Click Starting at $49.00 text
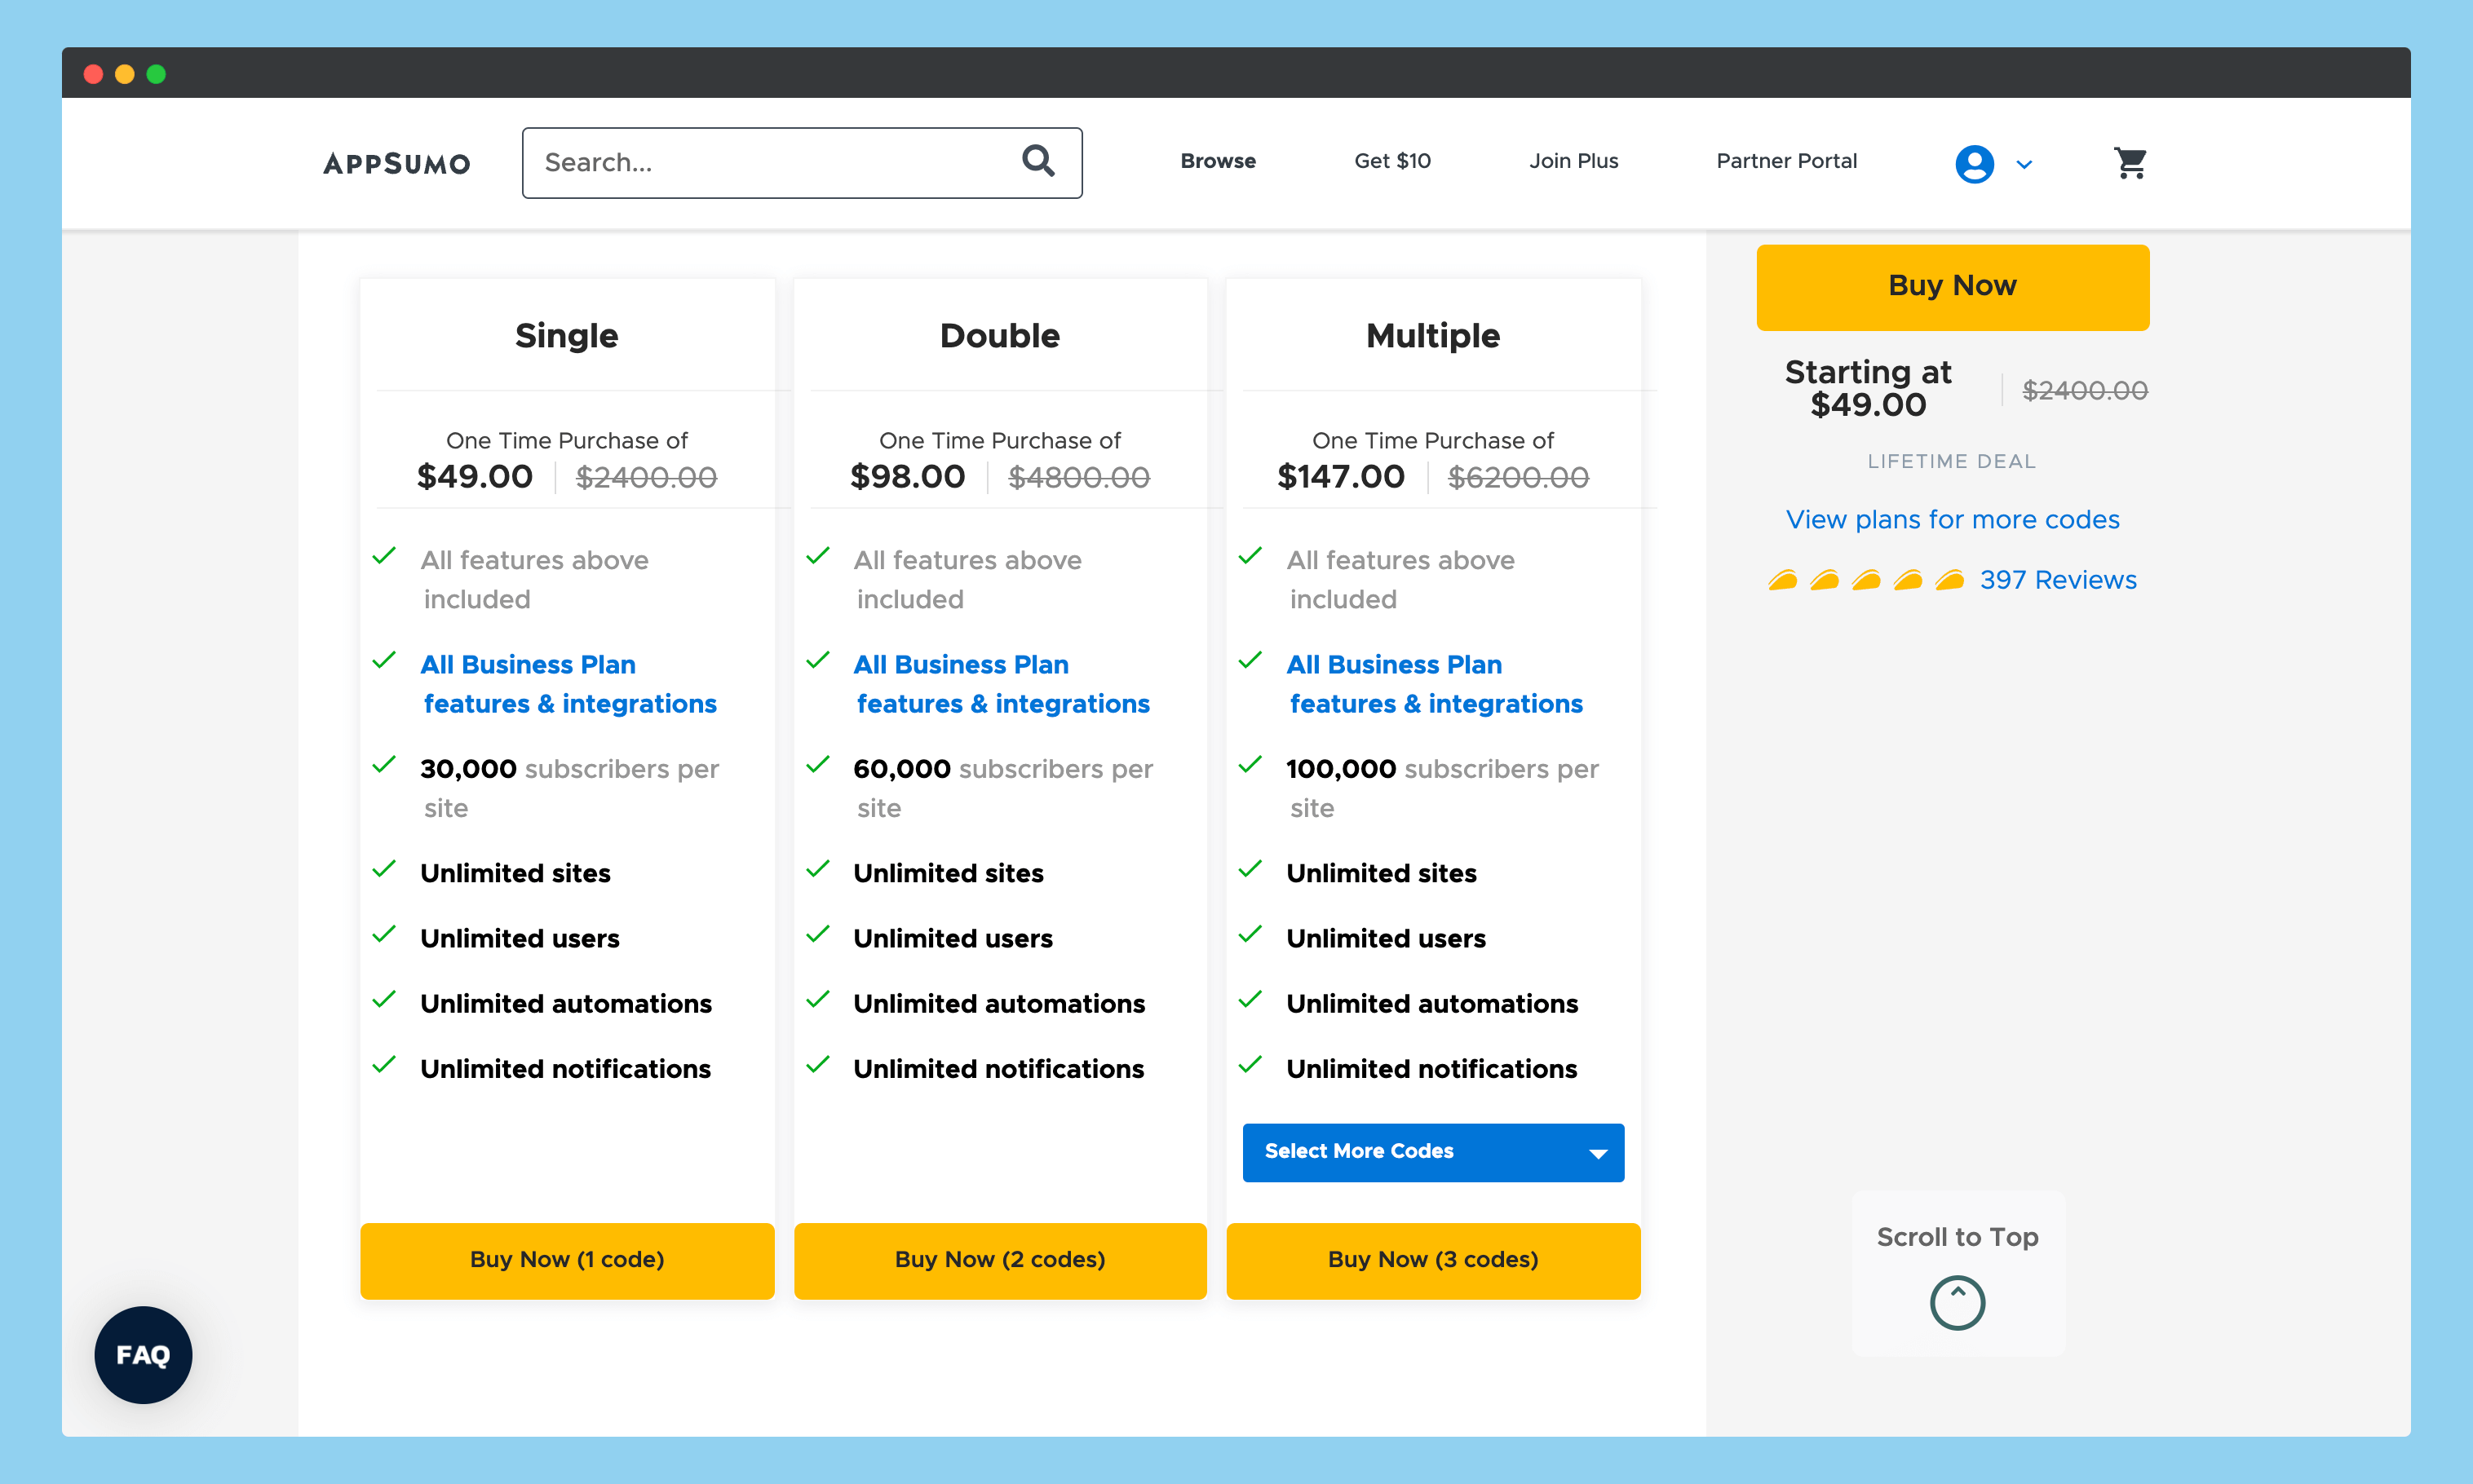2473x1484 pixels. (1867, 388)
